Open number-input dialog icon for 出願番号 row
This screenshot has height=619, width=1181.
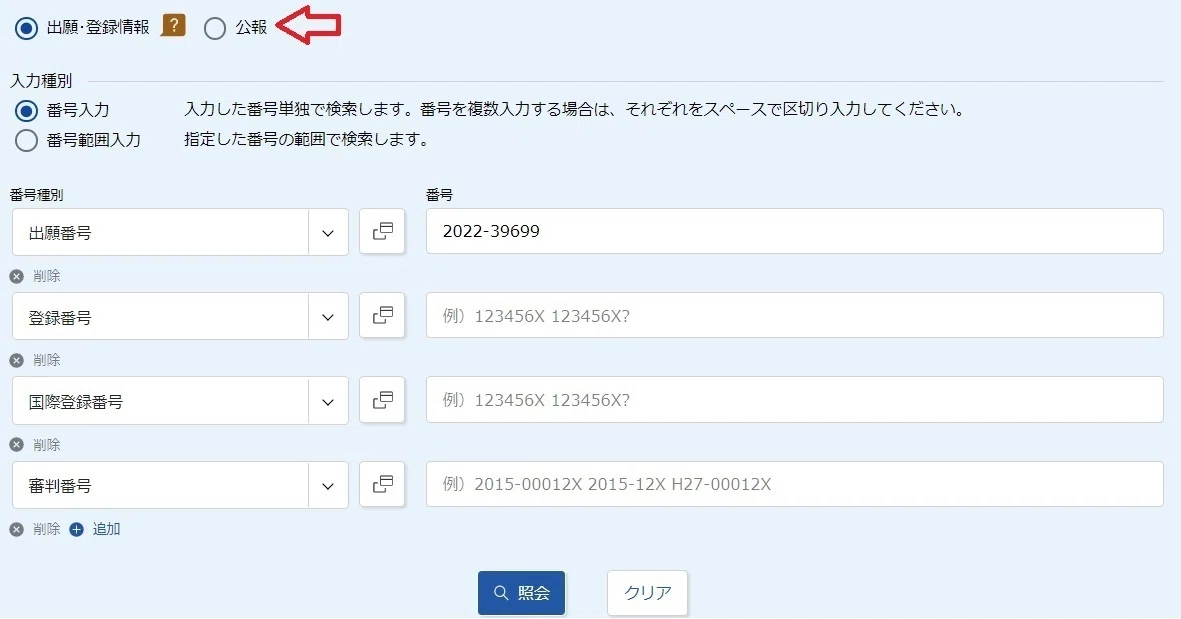(383, 231)
